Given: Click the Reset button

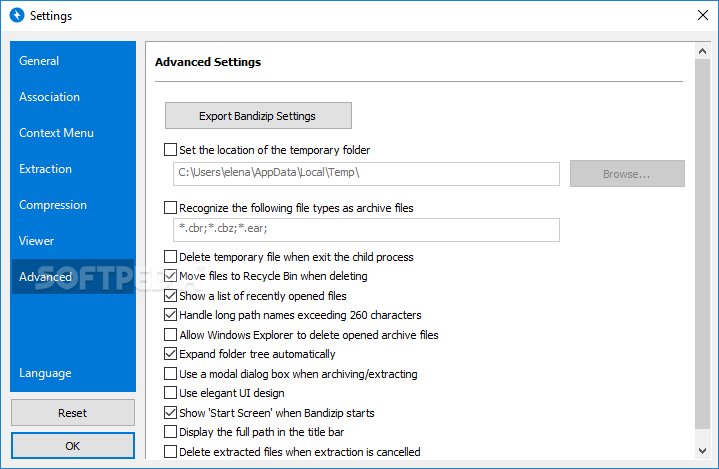Looking at the screenshot, I should click(73, 413).
